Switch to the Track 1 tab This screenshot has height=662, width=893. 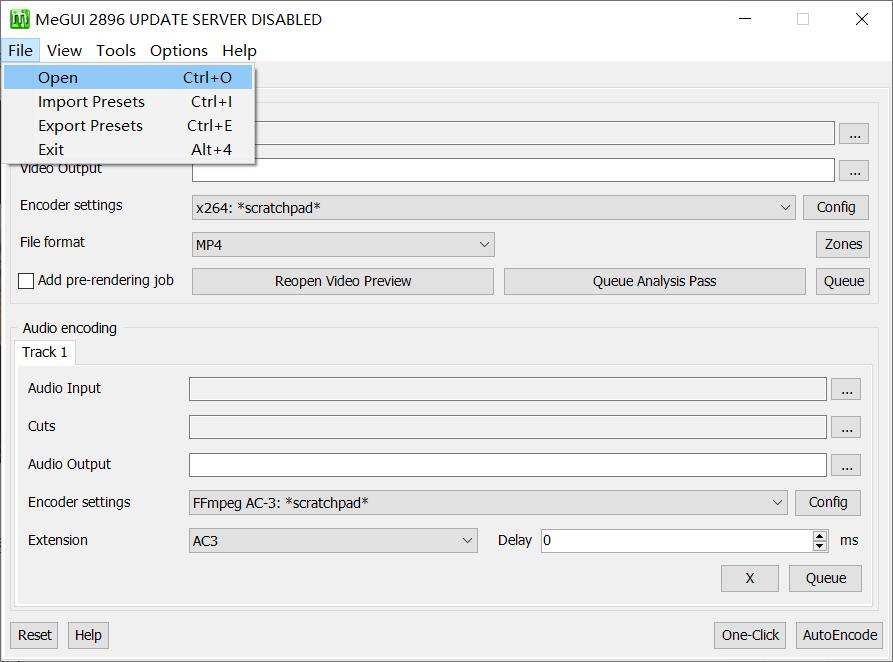click(x=45, y=352)
